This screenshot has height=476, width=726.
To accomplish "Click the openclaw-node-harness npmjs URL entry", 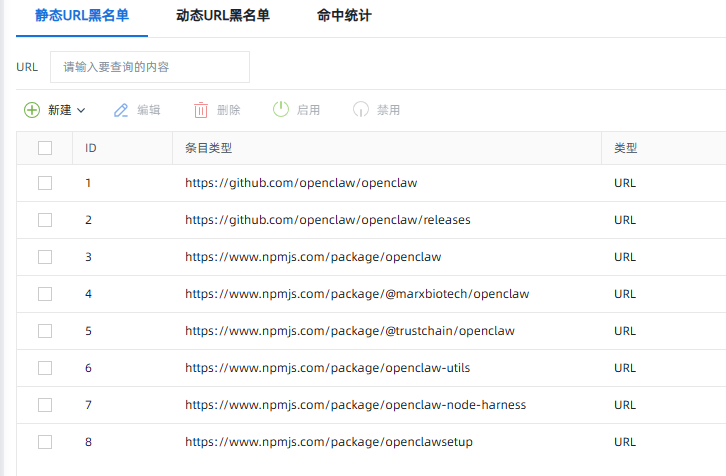I will (355, 405).
